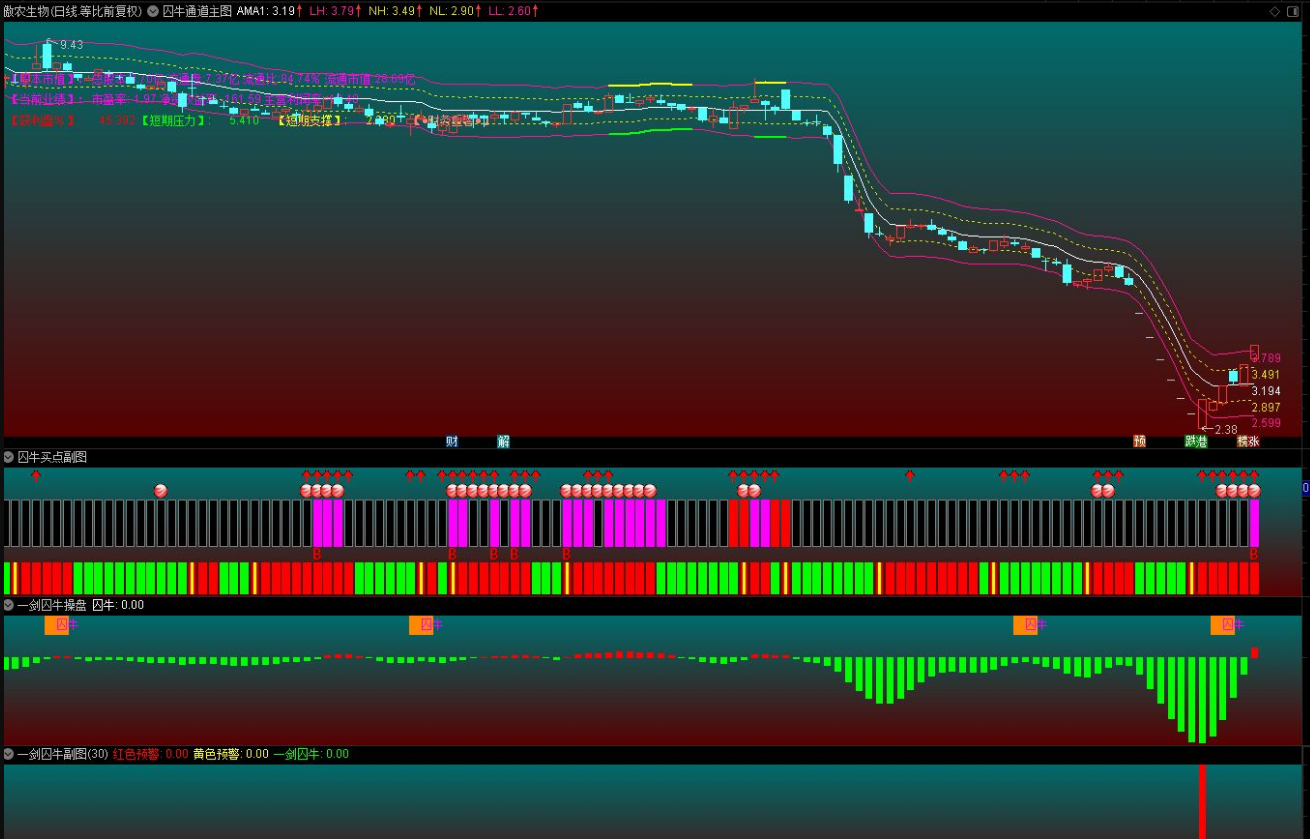Image resolution: width=1310 pixels, height=839 pixels.
Task: Select the last orange 囚牛 signal marker
Action: 1225,625
